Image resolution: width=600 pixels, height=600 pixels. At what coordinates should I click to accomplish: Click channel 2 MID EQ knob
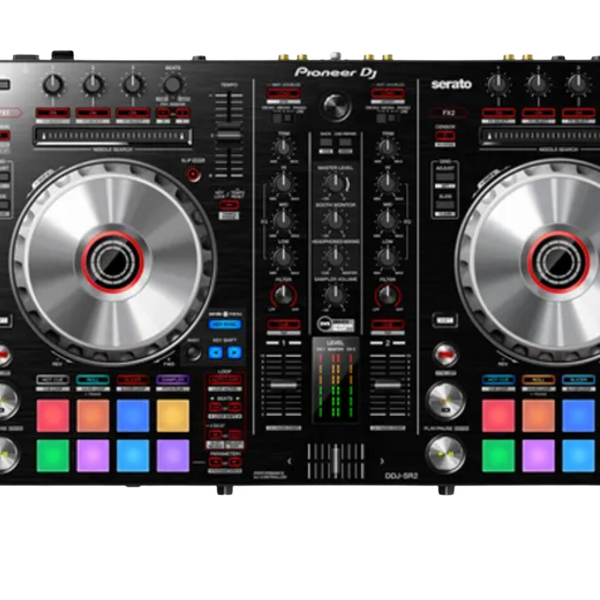pyautogui.click(x=387, y=220)
